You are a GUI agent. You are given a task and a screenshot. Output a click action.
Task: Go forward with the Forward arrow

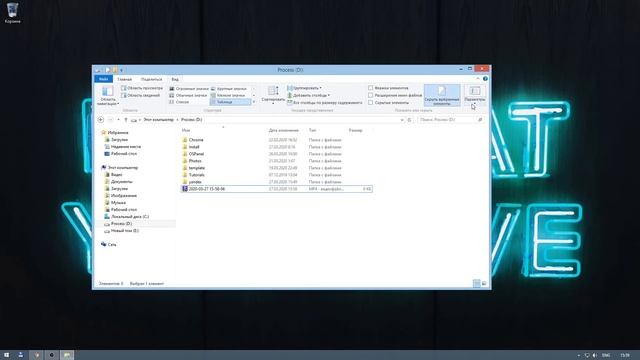coord(110,120)
